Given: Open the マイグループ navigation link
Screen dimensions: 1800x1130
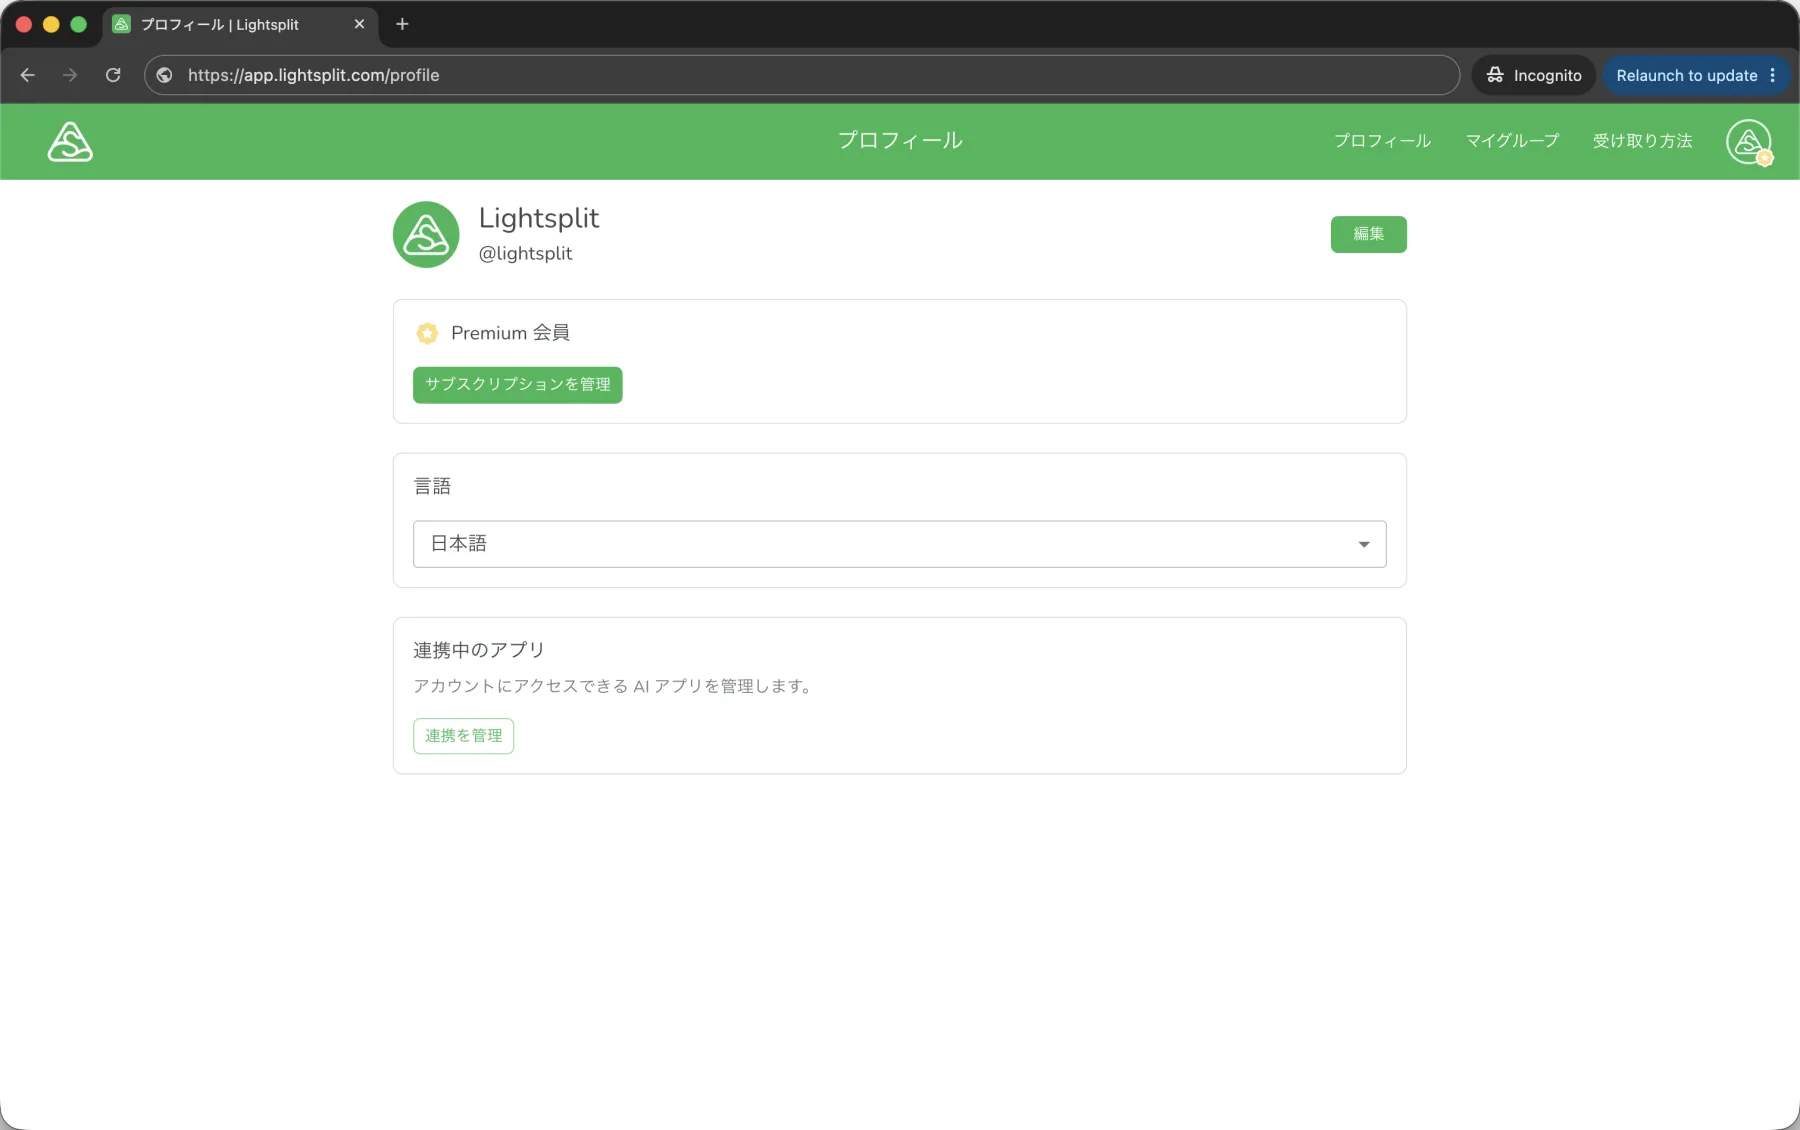Looking at the screenshot, I should tap(1512, 141).
